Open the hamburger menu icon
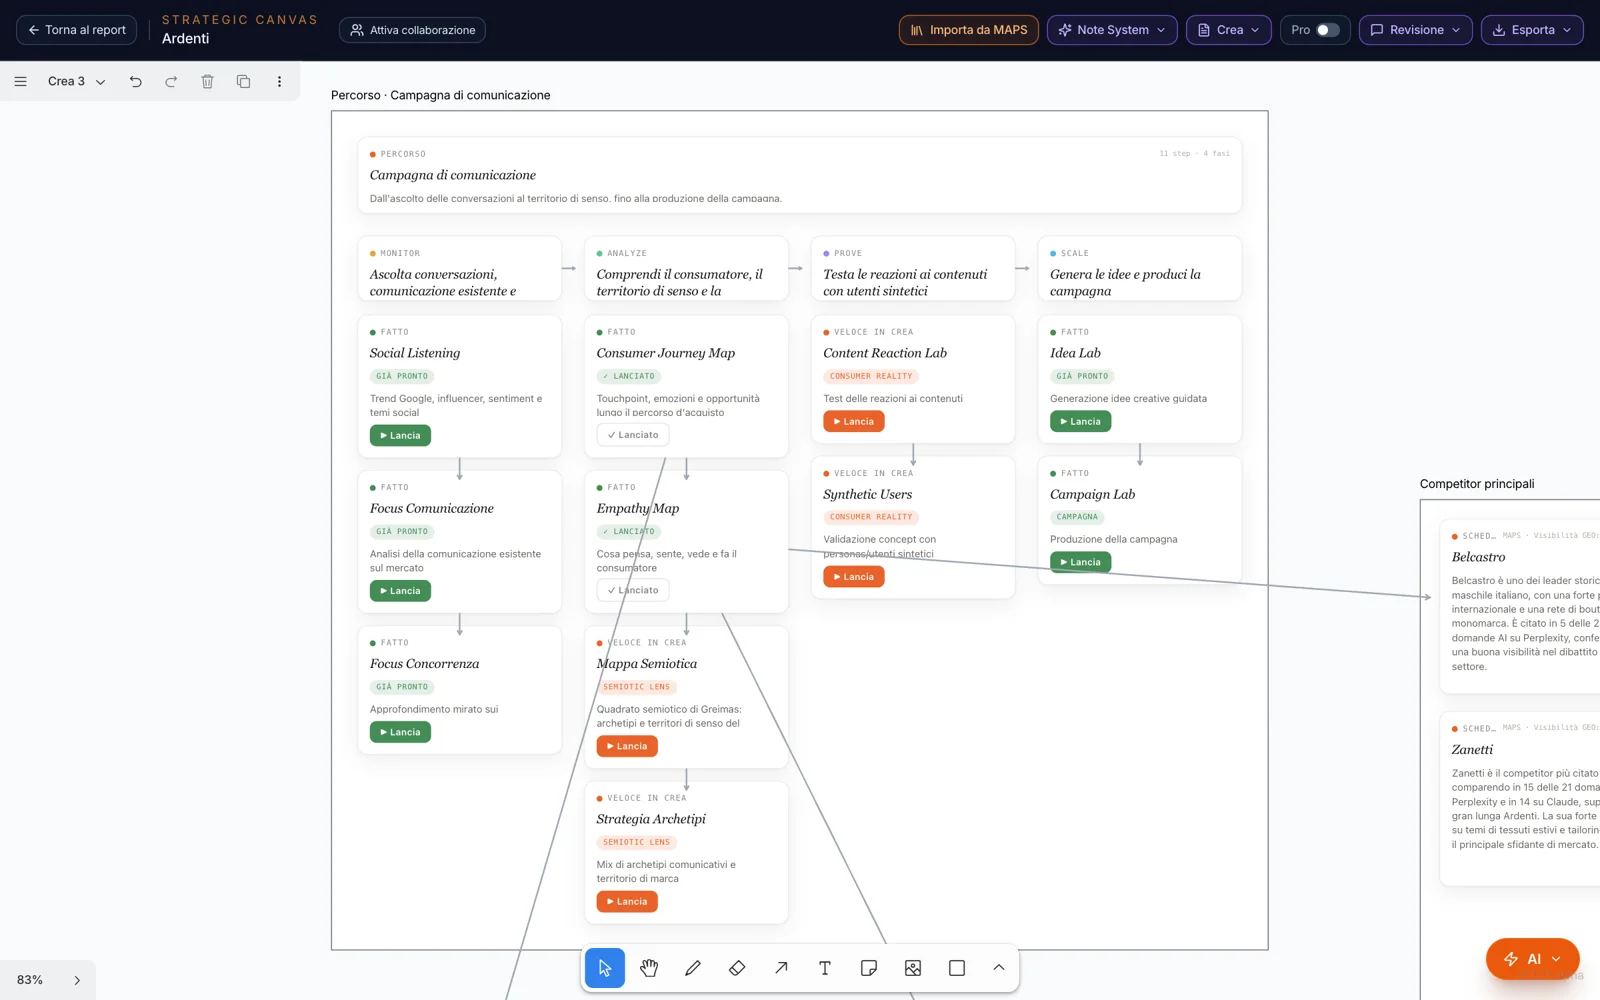Screen dimensions: 1600x1000 coord(20,82)
